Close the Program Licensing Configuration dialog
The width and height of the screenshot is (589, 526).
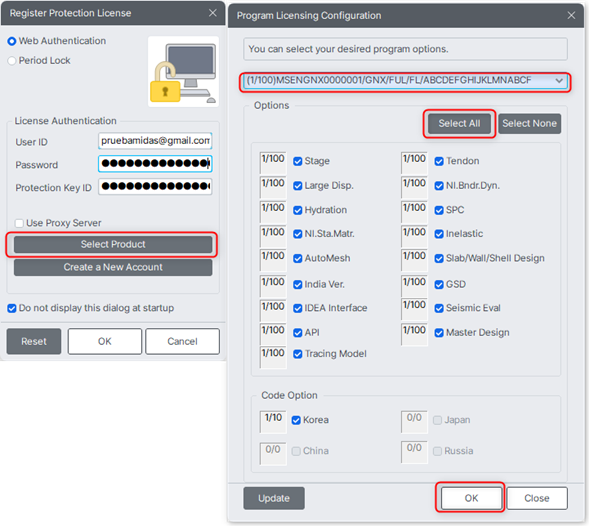pyautogui.click(x=571, y=15)
